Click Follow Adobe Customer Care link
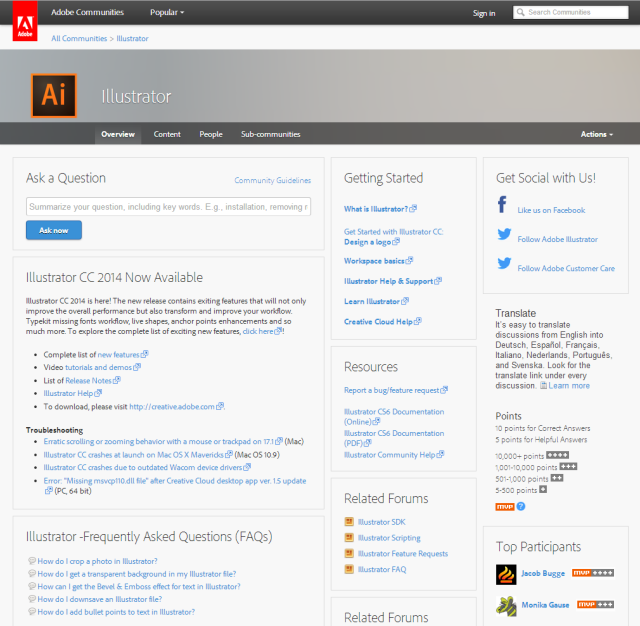 pos(566,268)
